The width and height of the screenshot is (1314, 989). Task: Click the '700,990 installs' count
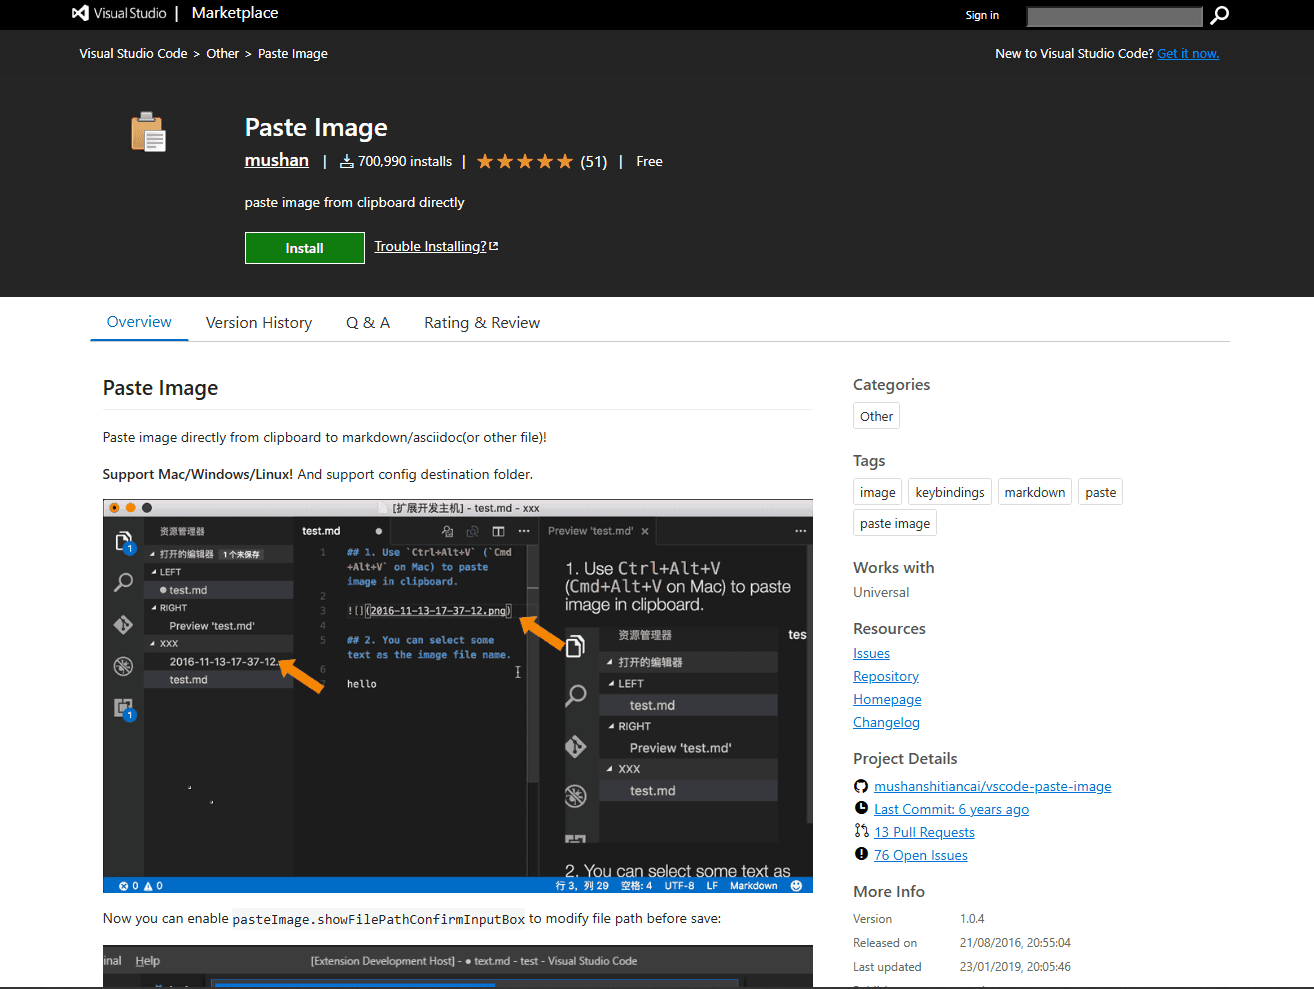396,161
